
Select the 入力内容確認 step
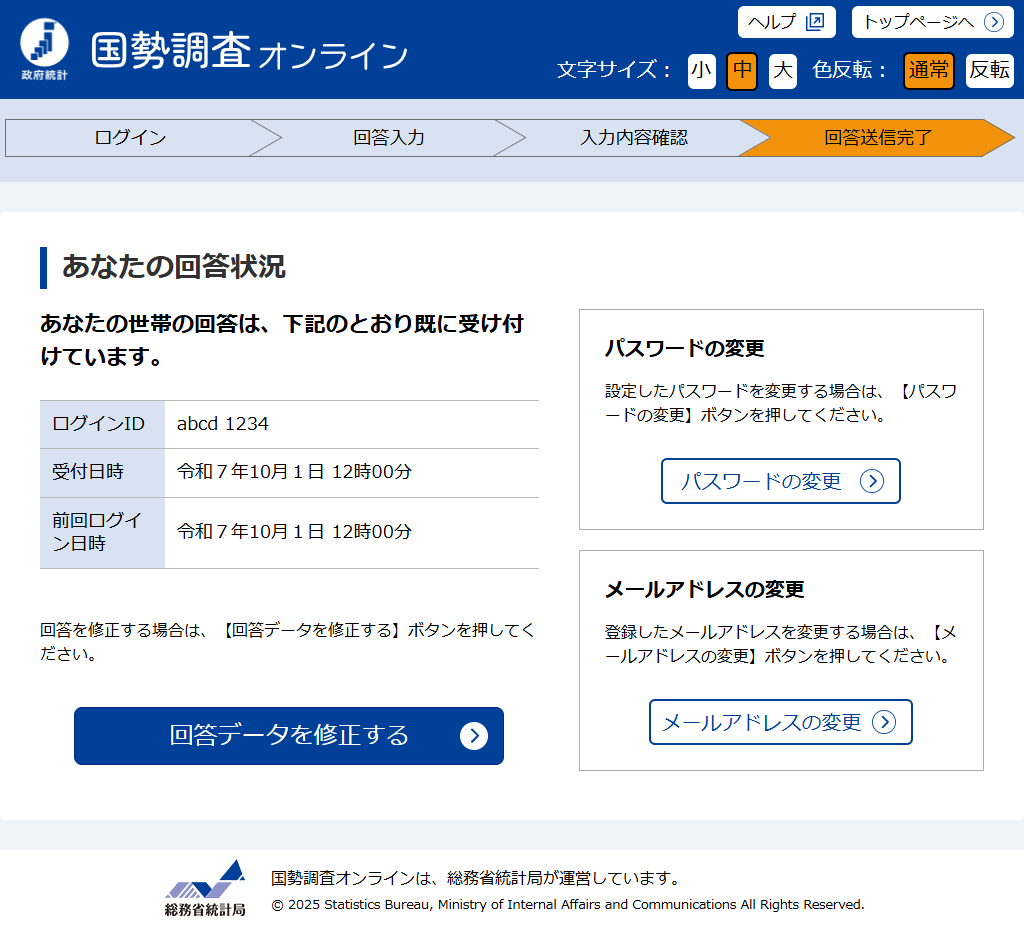point(634,138)
